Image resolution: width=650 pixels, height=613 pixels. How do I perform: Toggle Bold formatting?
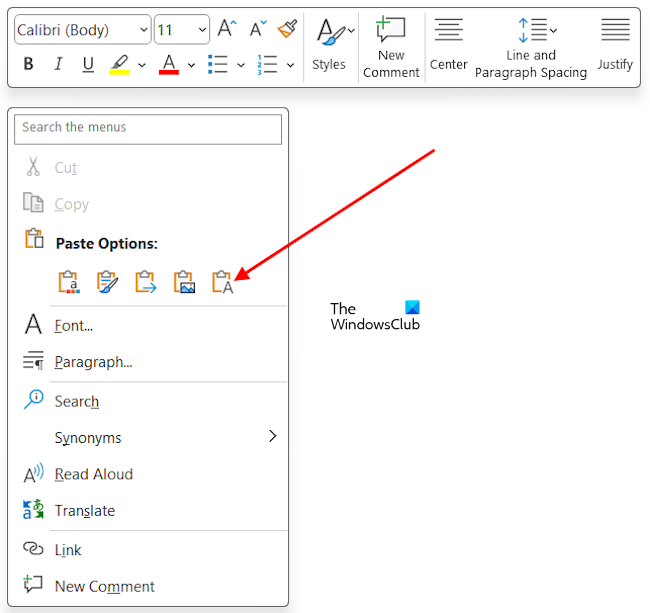[28, 64]
